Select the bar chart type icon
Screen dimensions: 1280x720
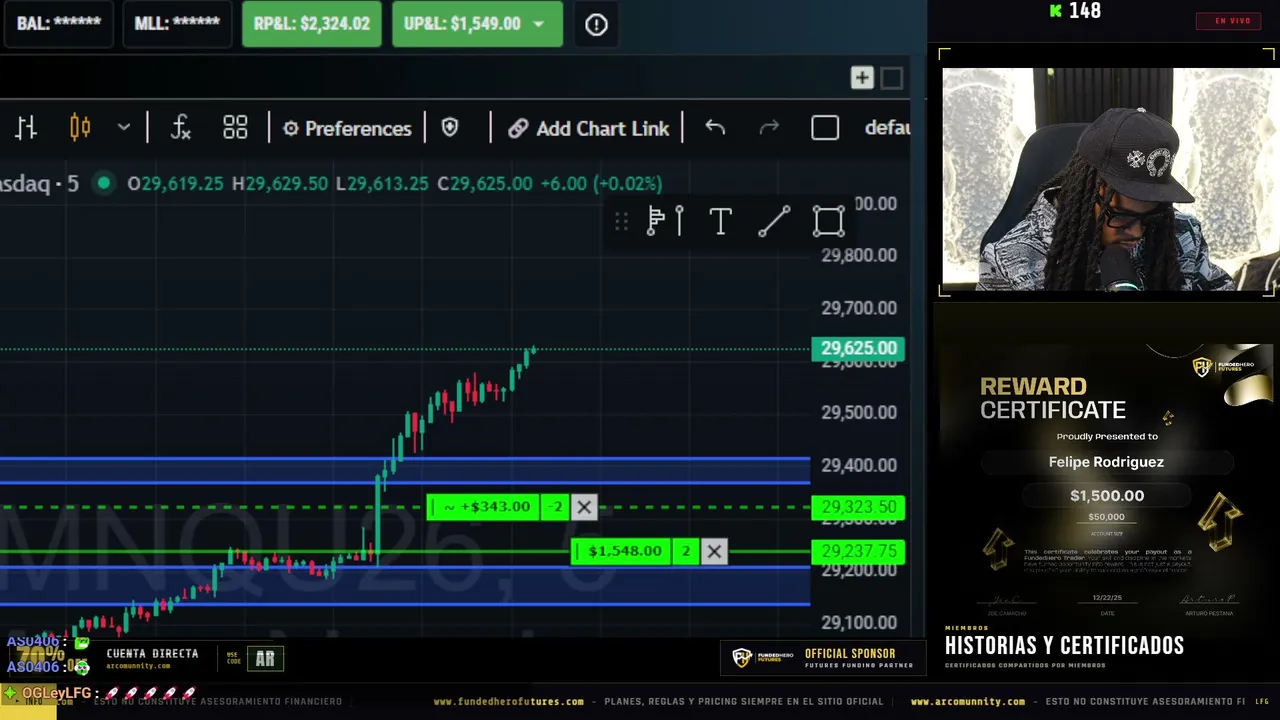[x=26, y=128]
